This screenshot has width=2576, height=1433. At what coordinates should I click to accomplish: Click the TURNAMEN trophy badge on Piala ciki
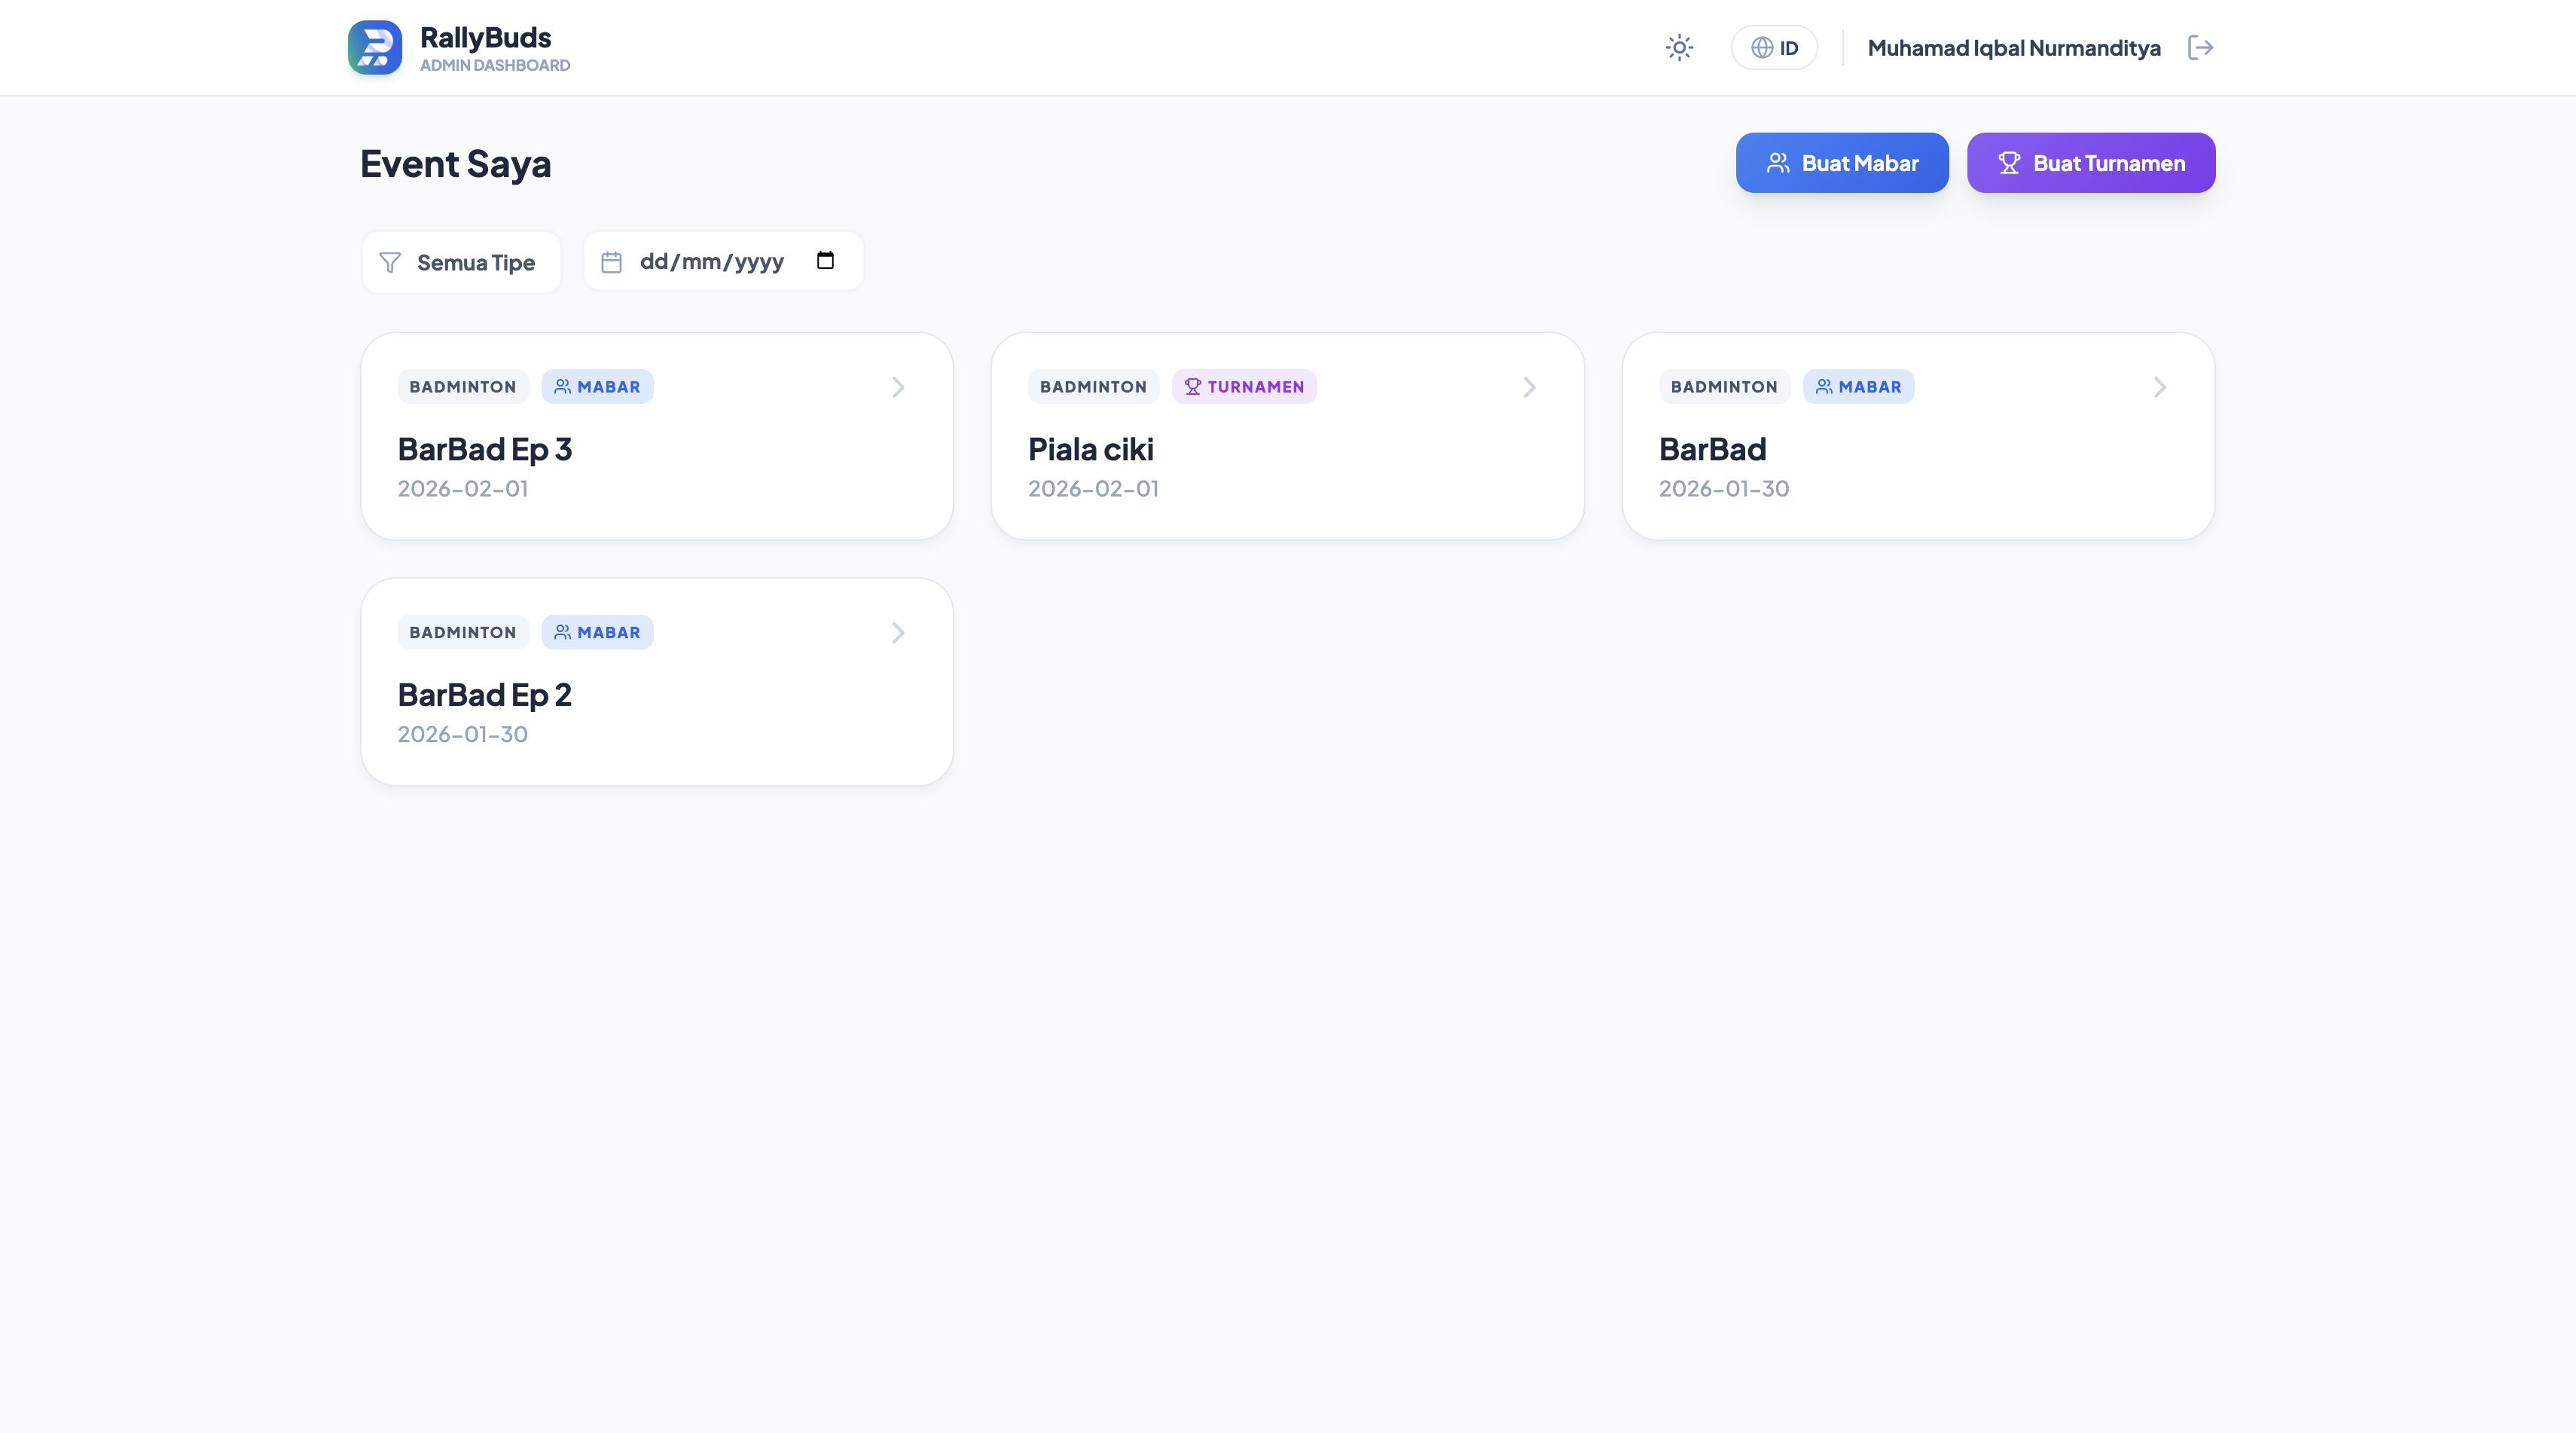(x=1244, y=386)
